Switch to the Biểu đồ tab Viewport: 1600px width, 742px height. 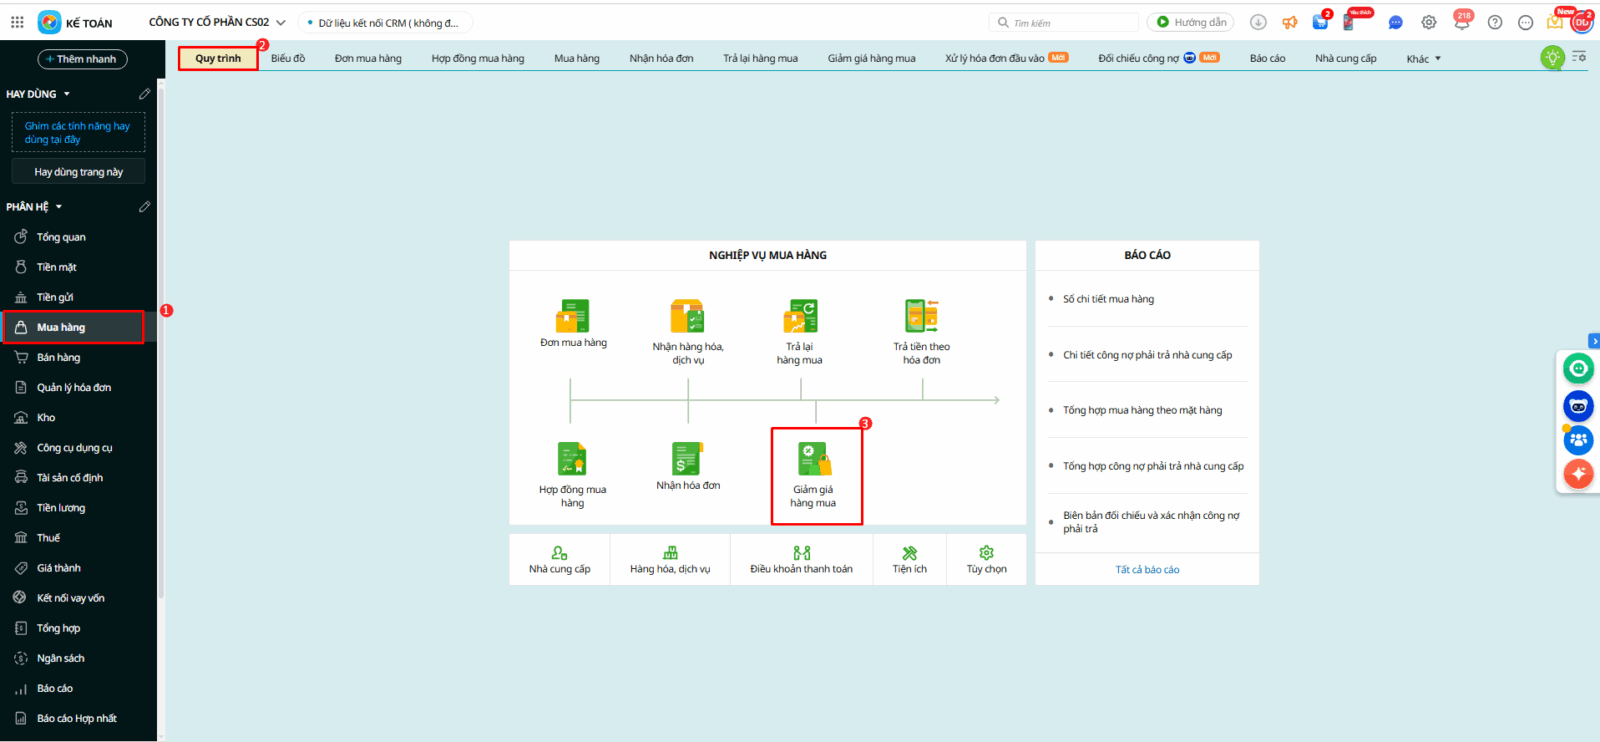[x=288, y=59]
